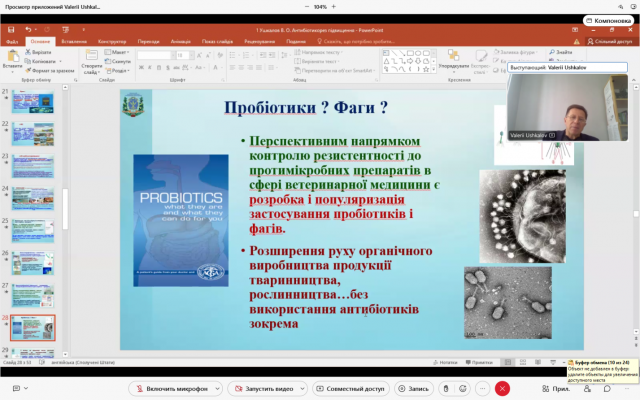
Task: Open participants panel icon
Action: pos(587,389)
